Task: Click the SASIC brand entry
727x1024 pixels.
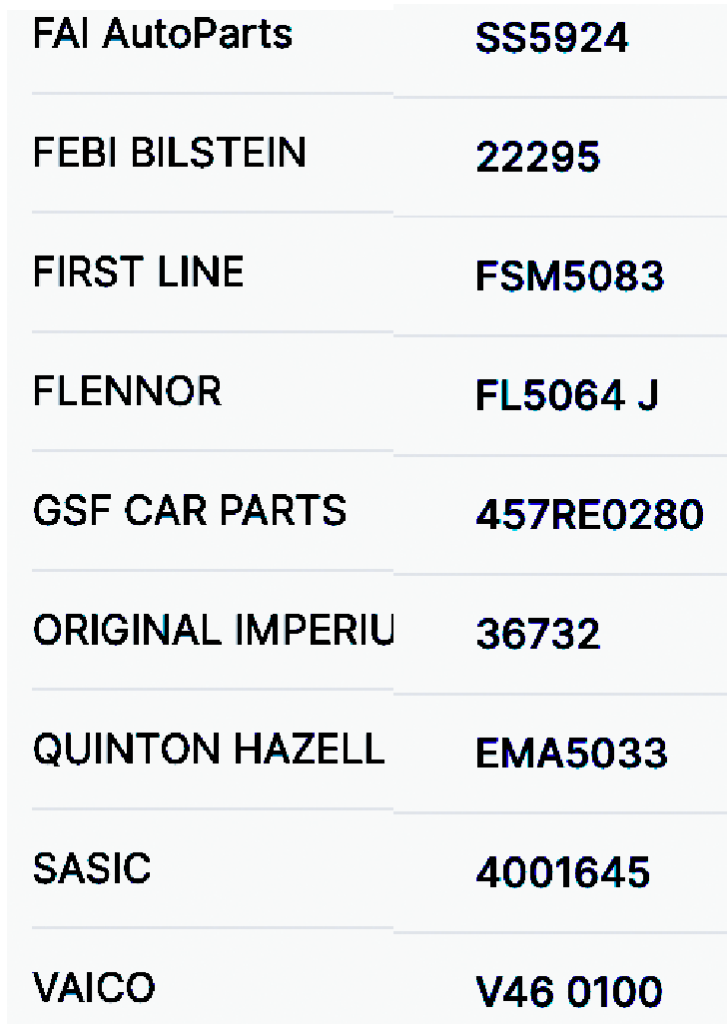Action: pyautogui.click(x=92, y=868)
